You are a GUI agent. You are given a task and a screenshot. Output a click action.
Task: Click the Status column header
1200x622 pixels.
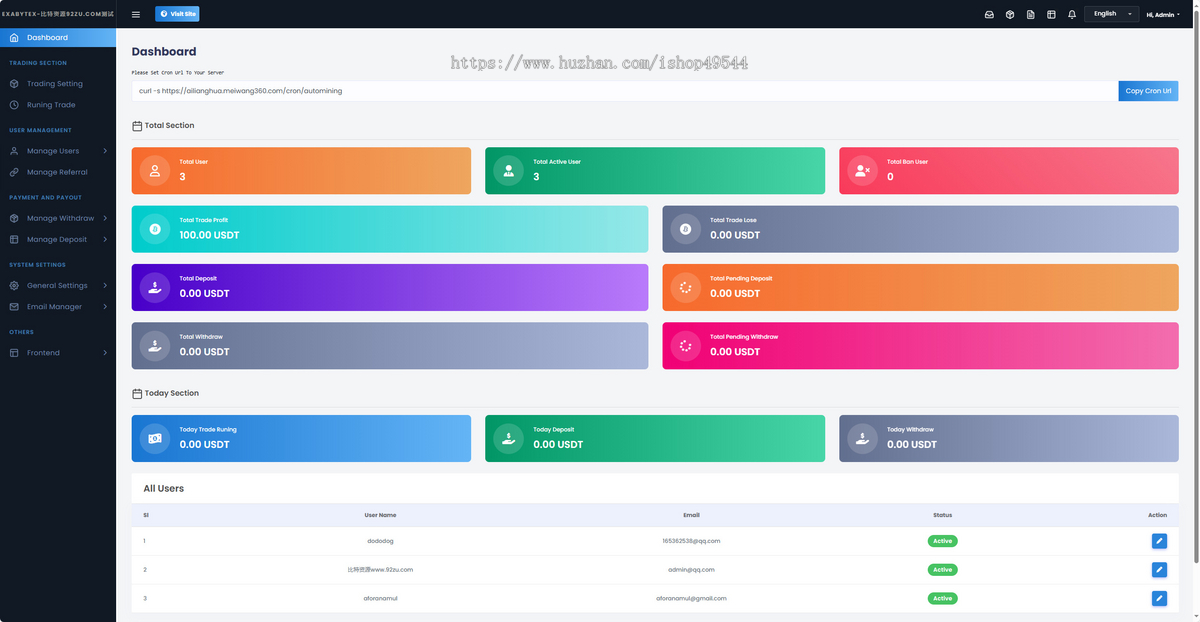tap(942, 515)
